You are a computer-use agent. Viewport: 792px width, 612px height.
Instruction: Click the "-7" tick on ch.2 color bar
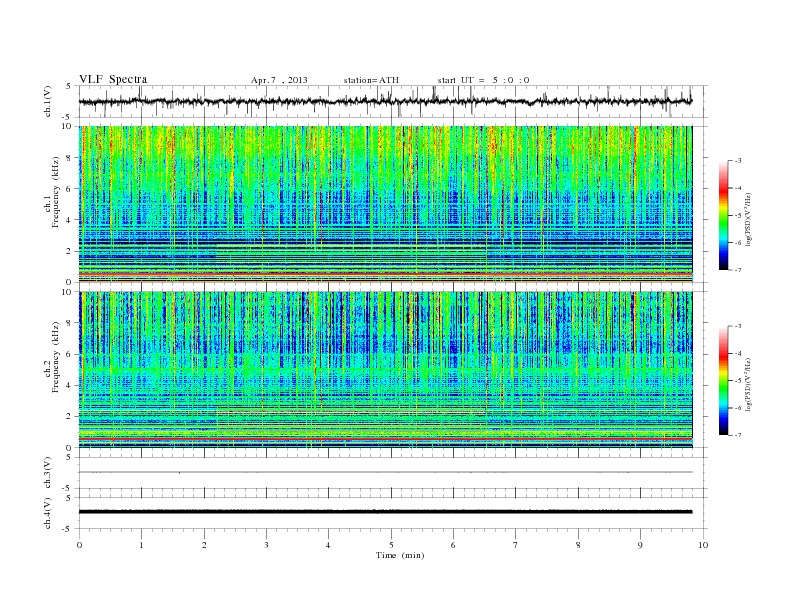click(738, 435)
